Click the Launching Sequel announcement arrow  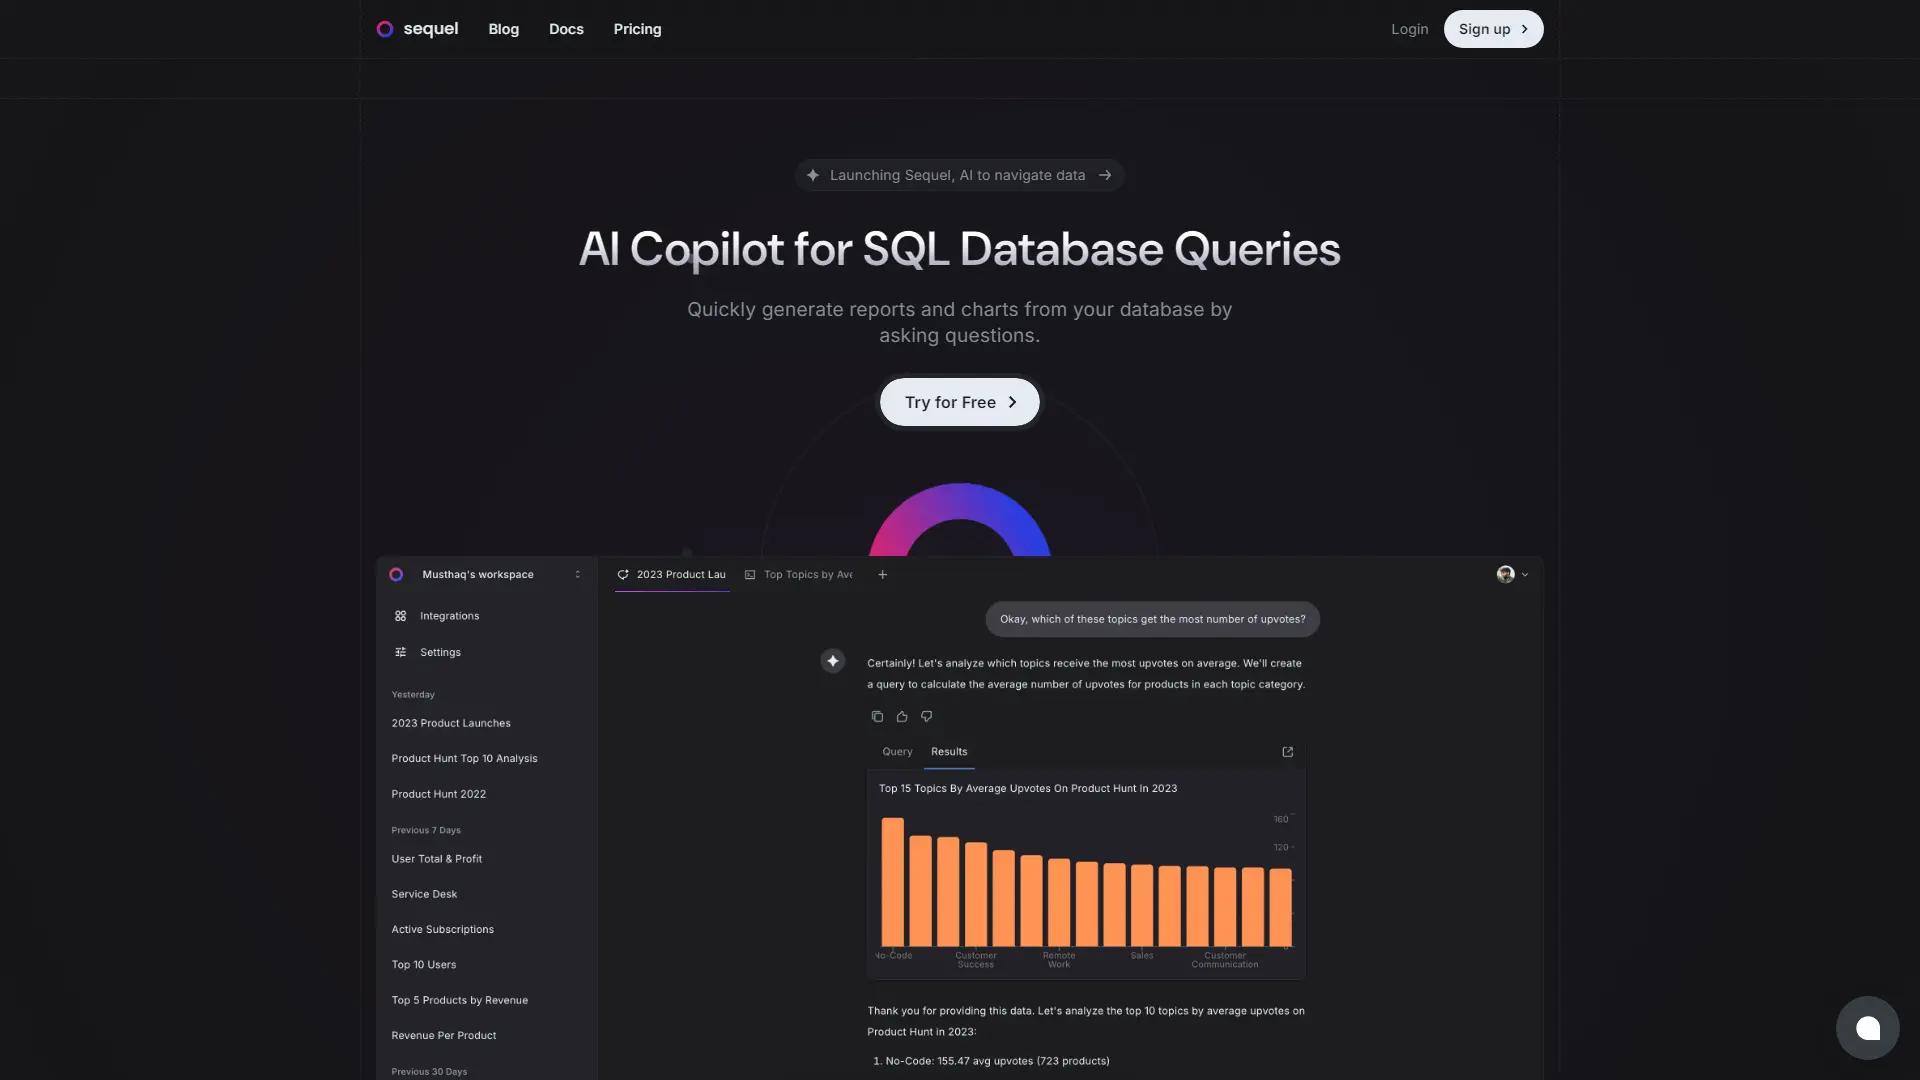[x=1105, y=175]
